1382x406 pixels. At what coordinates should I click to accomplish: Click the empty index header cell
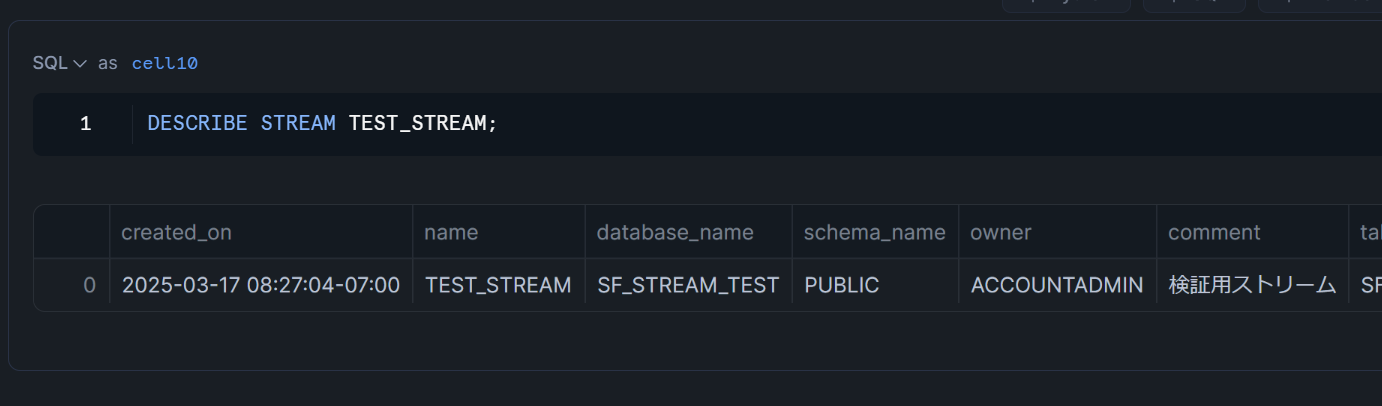pyautogui.click(x=72, y=232)
